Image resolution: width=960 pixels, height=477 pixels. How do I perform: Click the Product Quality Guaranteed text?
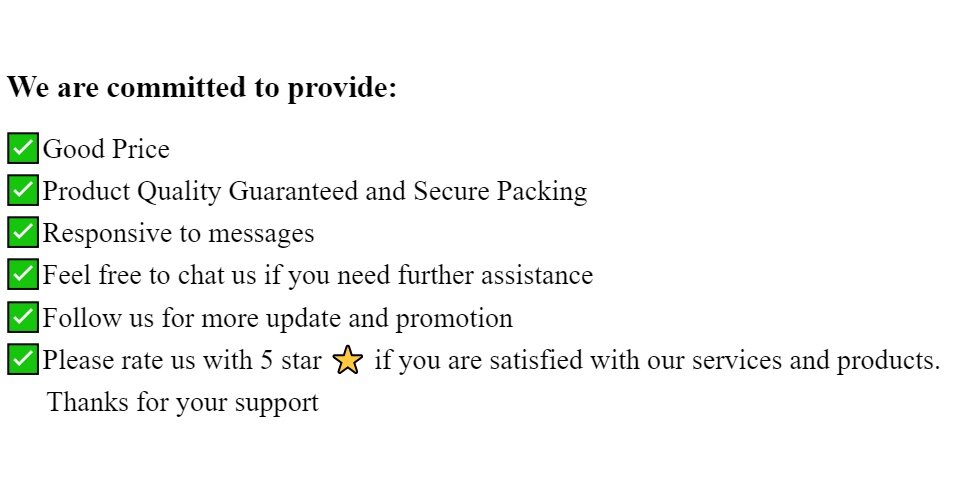pos(200,192)
